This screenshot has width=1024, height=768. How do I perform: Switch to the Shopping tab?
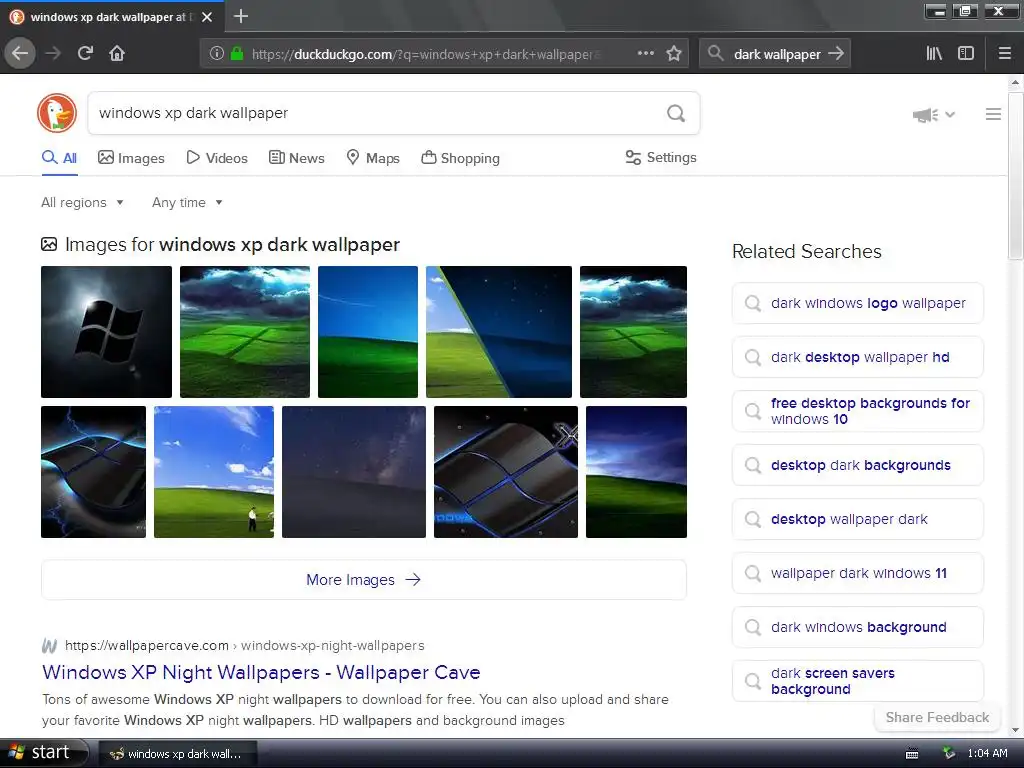[460, 158]
